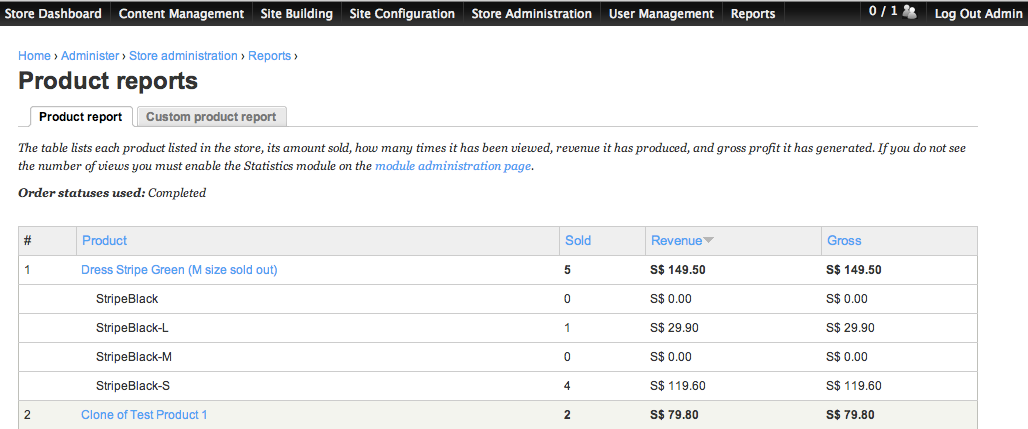This screenshot has width=1028, height=429.
Task: Open Store administration breadcrumb link
Action: [183, 56]
